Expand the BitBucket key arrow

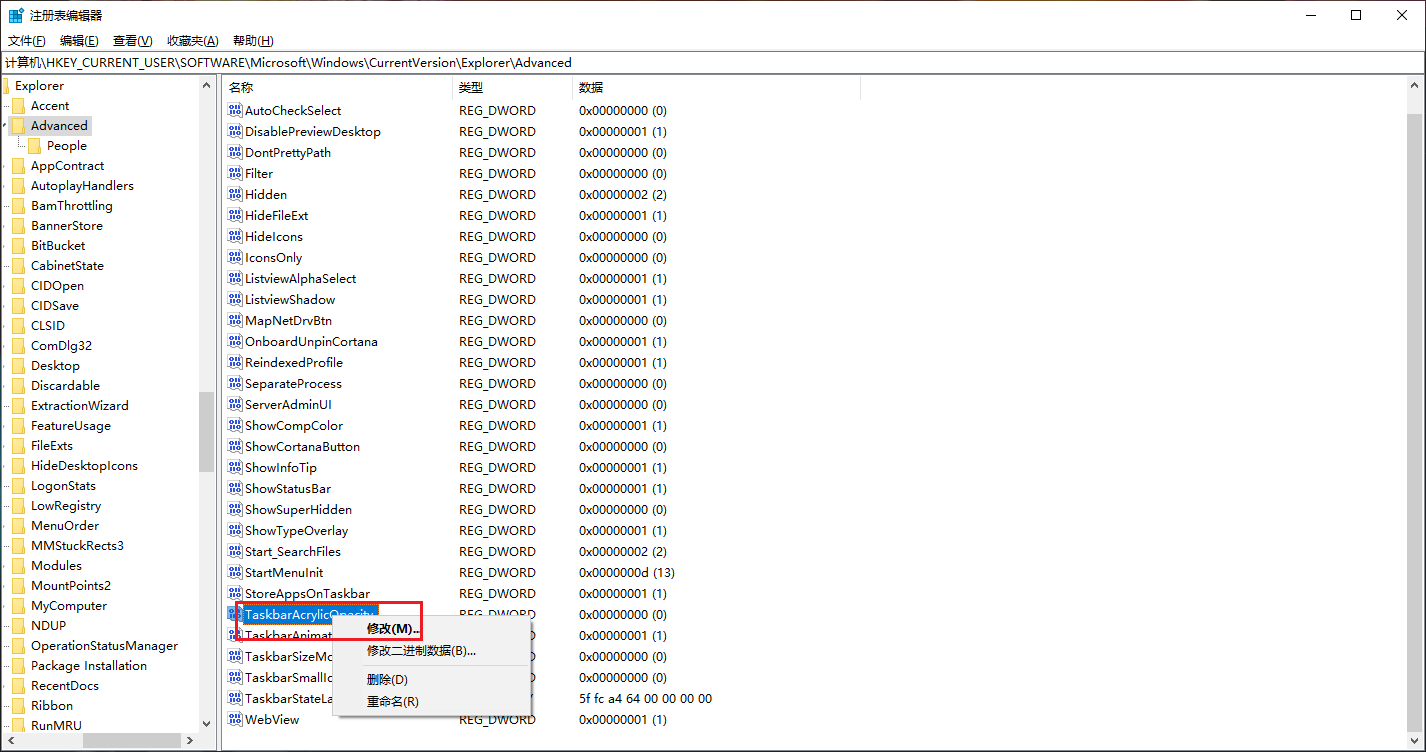coord(5,246)
